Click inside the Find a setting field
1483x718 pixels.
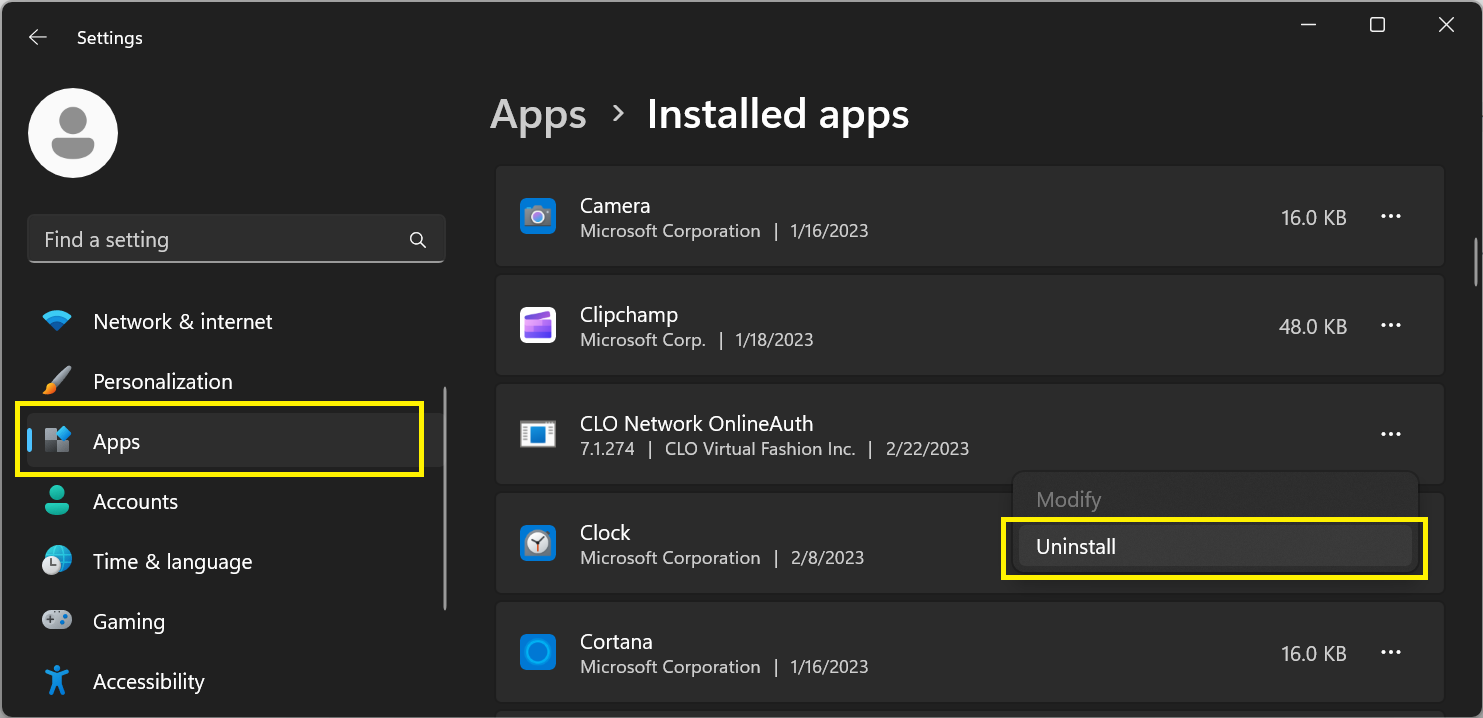coord(200,239)
